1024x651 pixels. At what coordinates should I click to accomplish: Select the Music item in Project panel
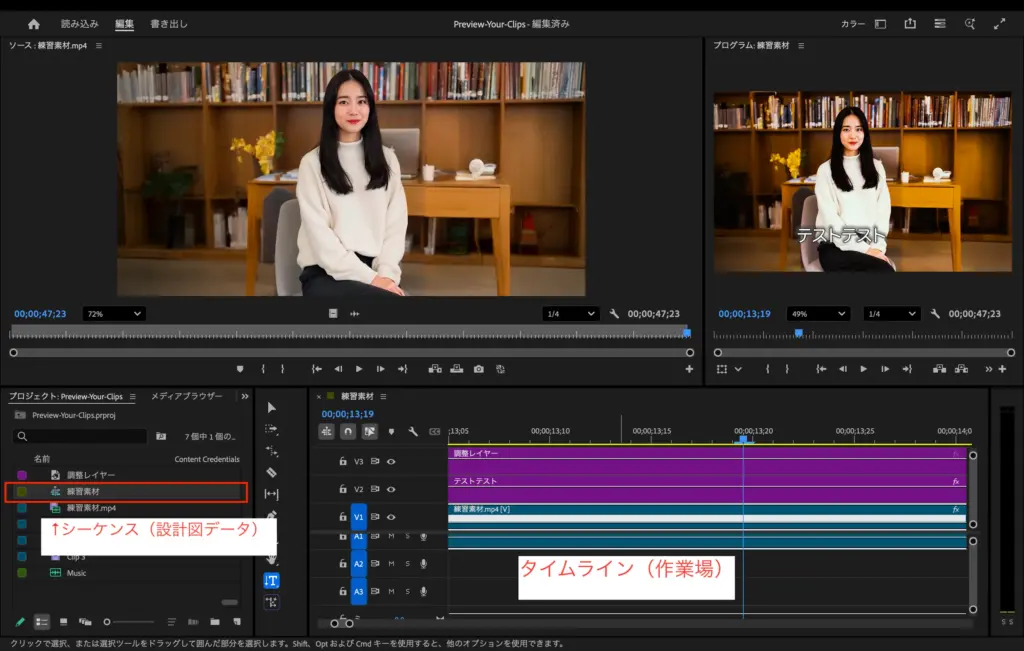click(76, 573)
